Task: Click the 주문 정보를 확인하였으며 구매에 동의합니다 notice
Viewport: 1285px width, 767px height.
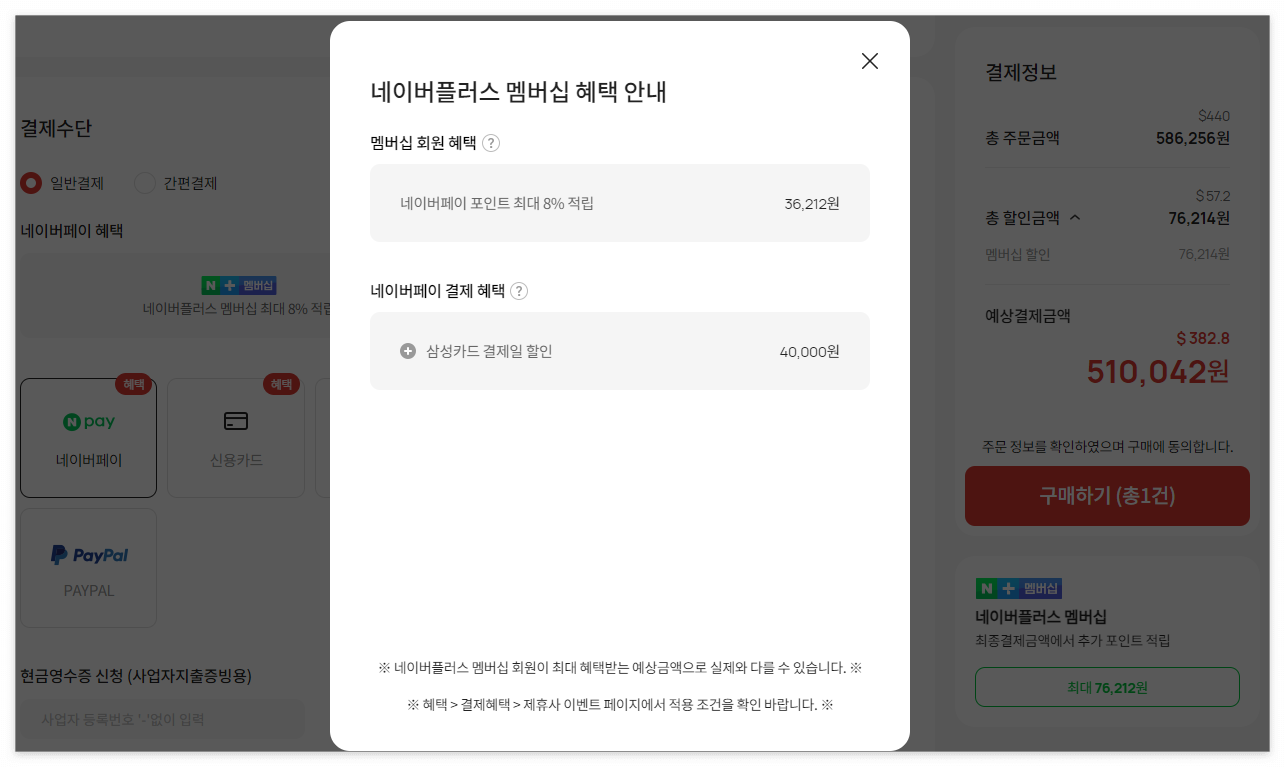Action: [1107, 446]
